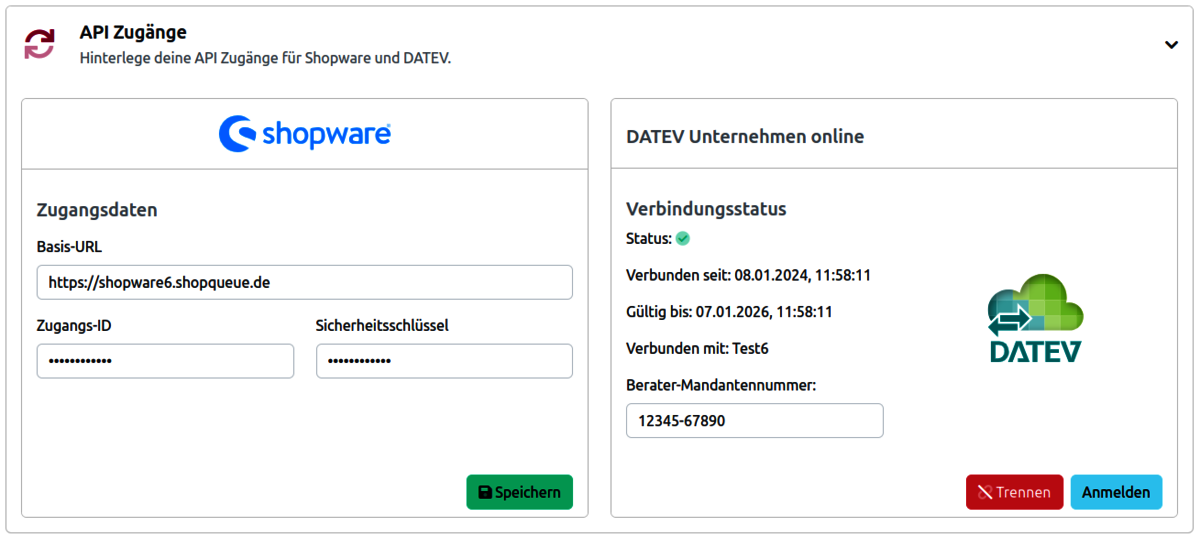Viewport: 1200px width, 537px height.
Task: Focus the Berater-Mandantennummer input field
Action: tap(755, 421)
